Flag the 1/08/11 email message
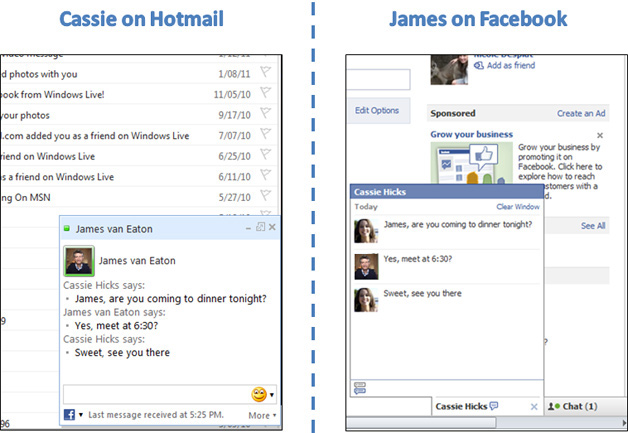 click(x=265, y=73)
